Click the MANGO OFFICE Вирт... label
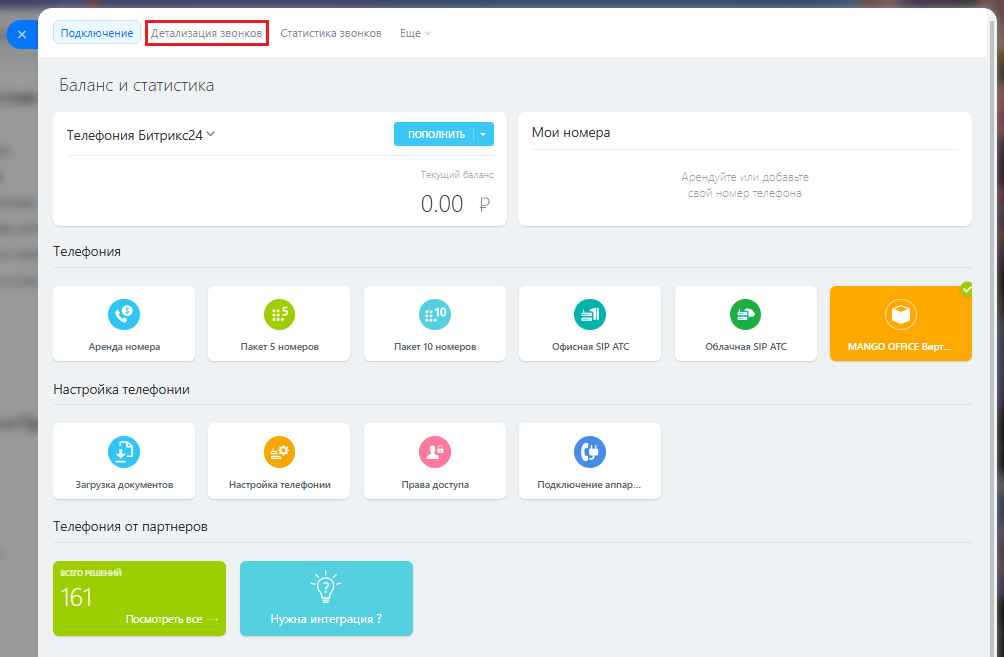The width and height of the screenshot is (1004, 657). [x=900, y=347]
